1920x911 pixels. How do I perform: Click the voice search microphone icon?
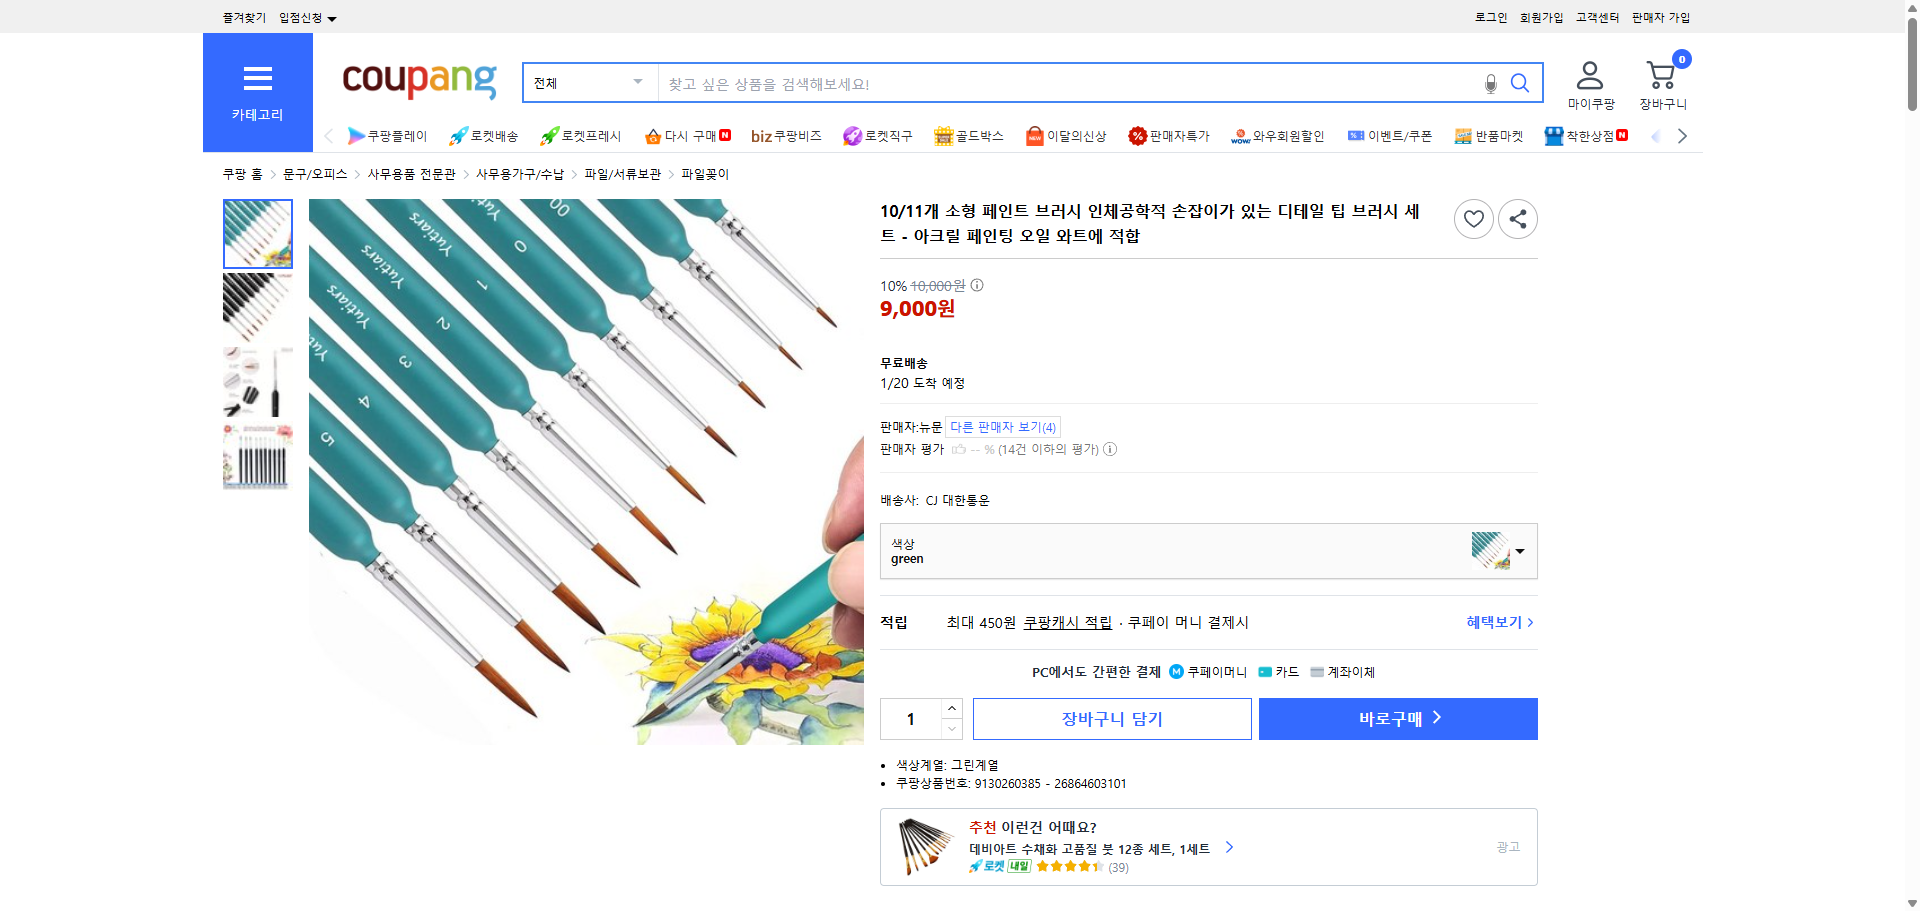point(1489,83)
